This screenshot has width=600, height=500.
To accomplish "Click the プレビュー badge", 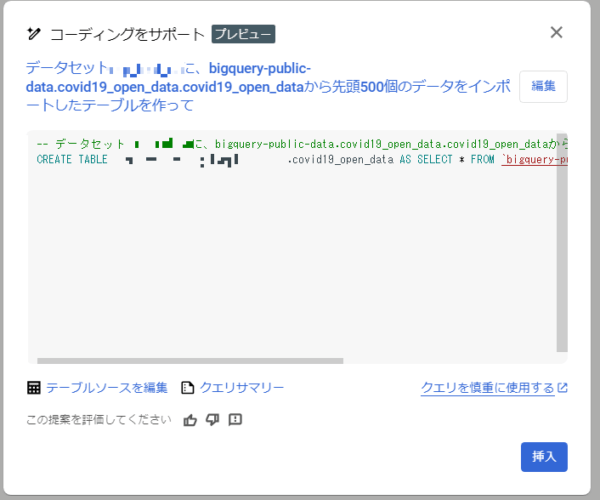I will click(243, 34).
